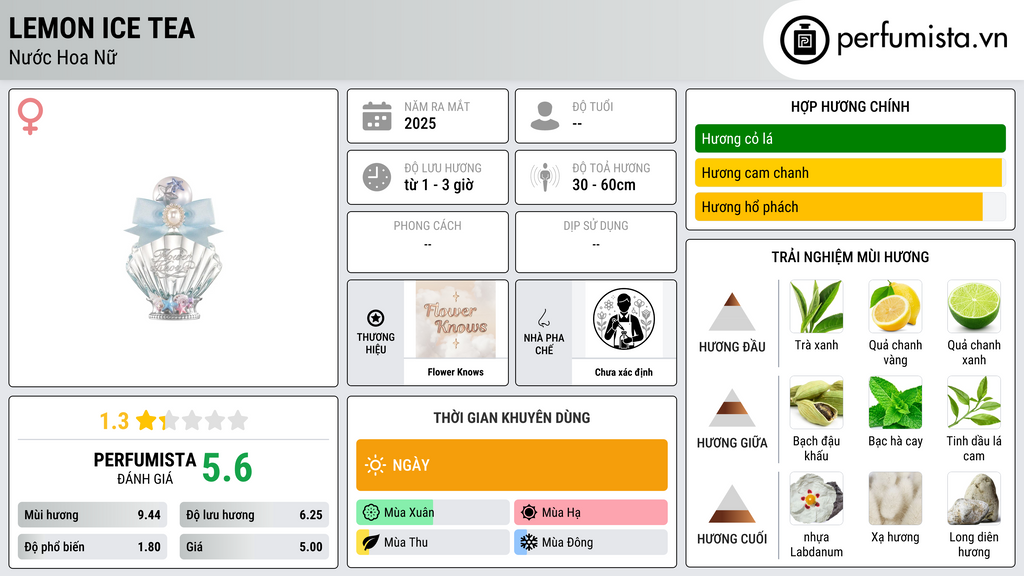Open the Xạ hương note image

click(x=895, y=498)
